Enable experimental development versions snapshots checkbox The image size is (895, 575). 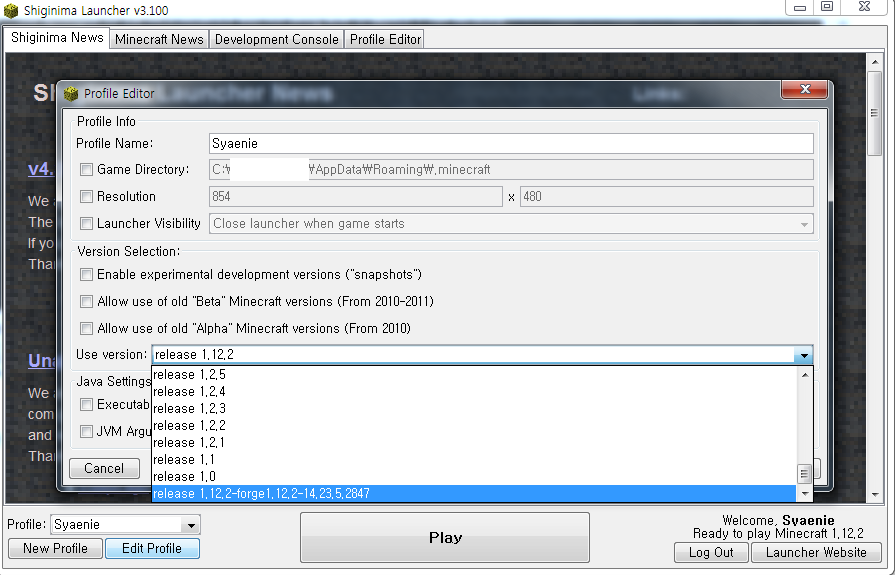[86, 275]
